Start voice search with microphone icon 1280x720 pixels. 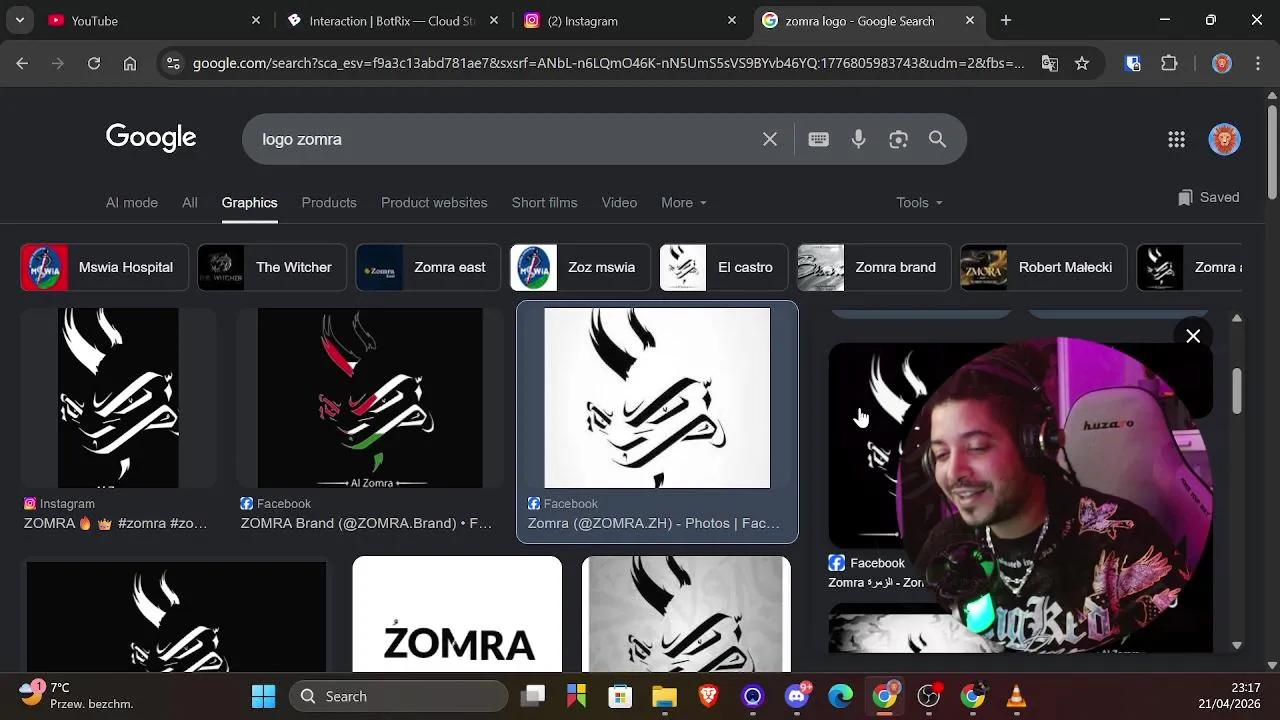(858, 139)
